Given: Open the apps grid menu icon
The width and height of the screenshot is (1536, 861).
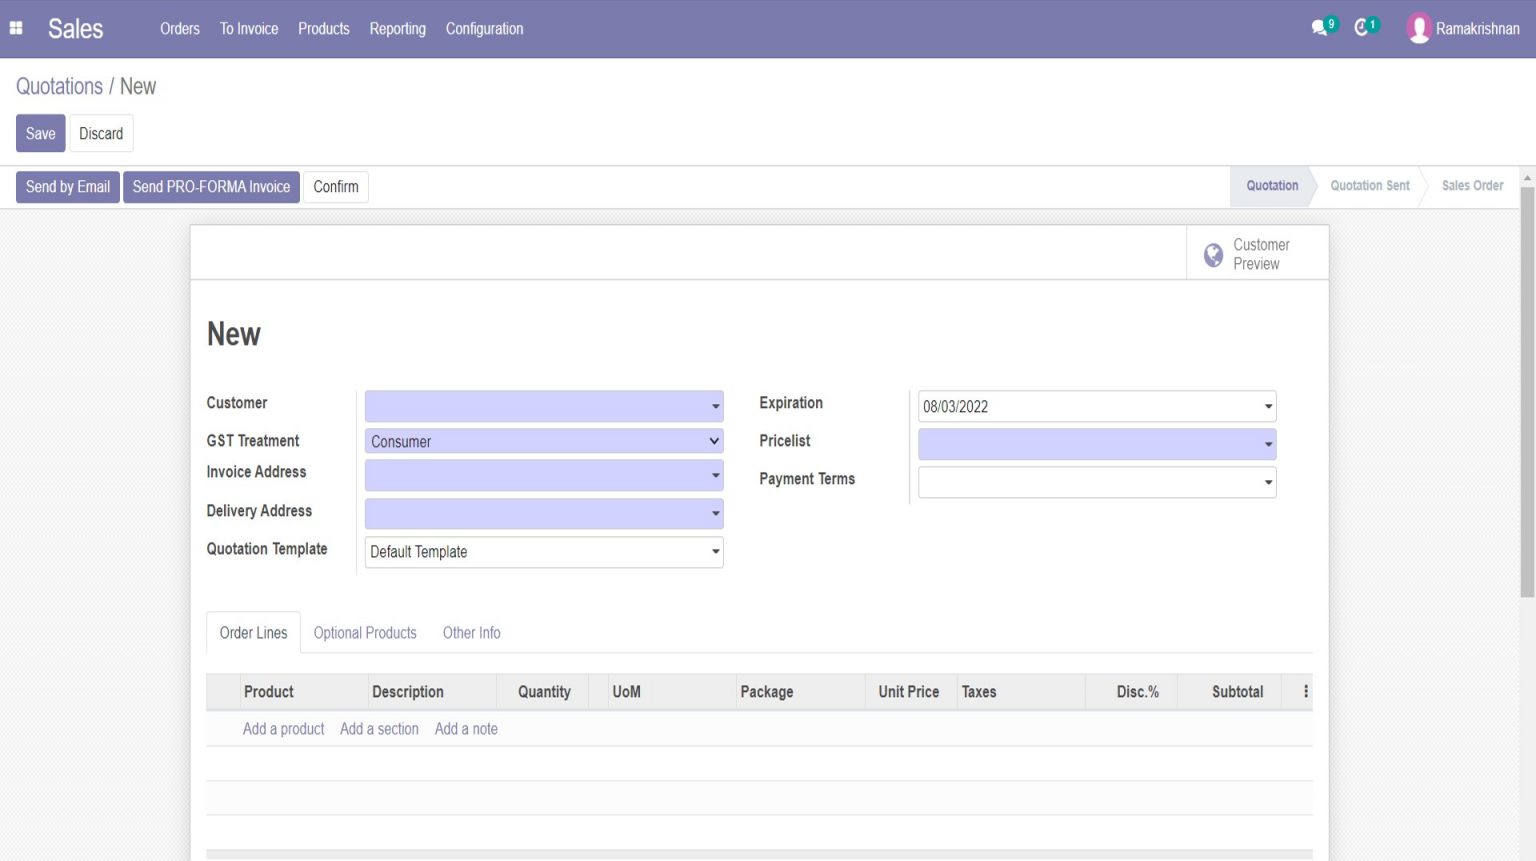Looking at the screenshot, I should 16,28.
